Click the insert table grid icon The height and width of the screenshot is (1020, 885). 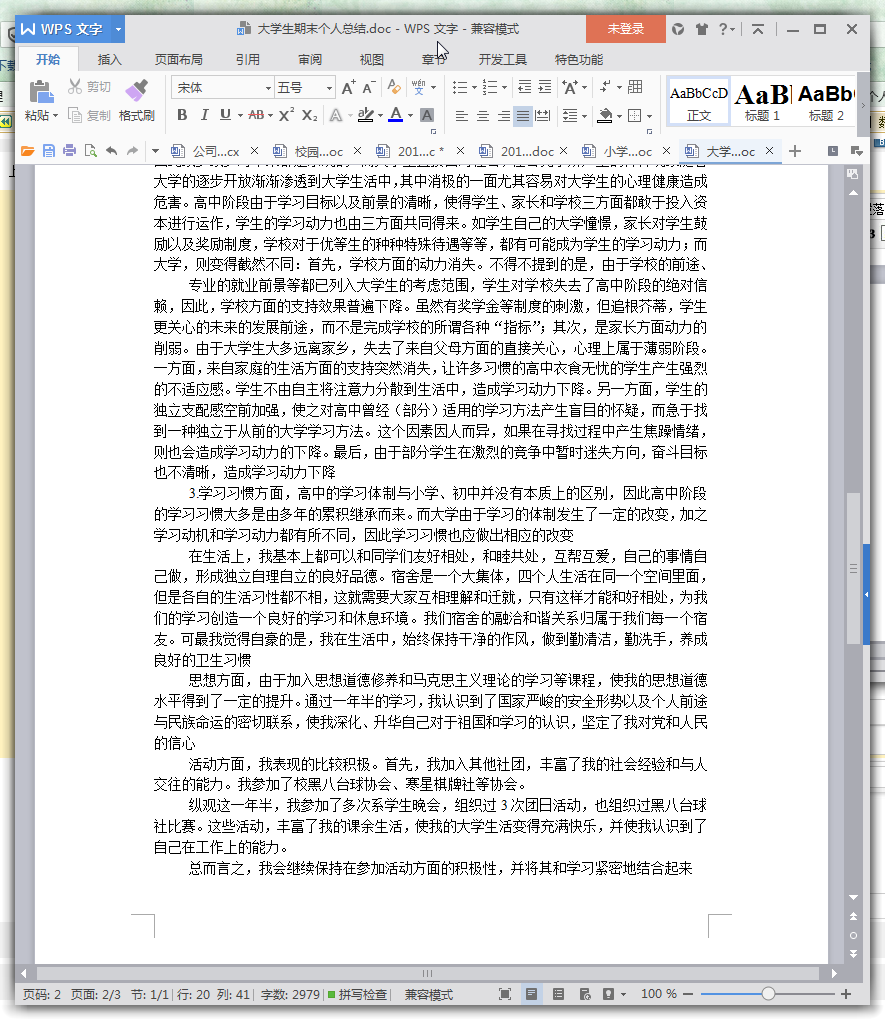[636, 87]
